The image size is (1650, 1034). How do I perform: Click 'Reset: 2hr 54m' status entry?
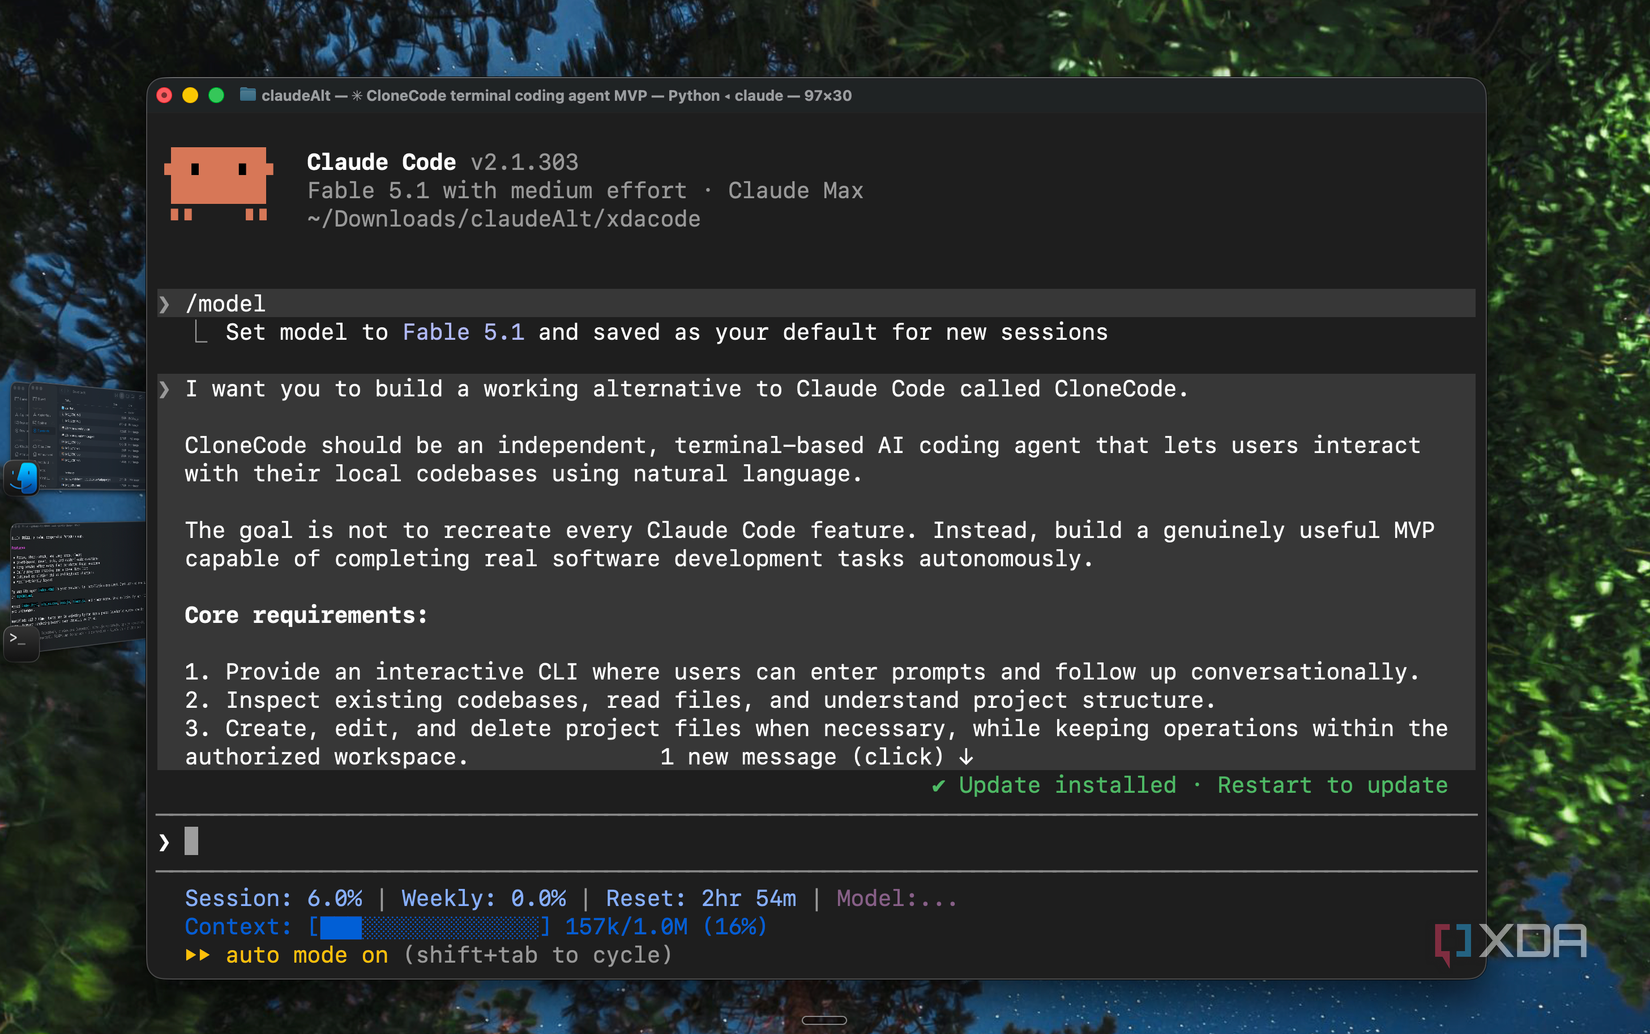point(701,898)
